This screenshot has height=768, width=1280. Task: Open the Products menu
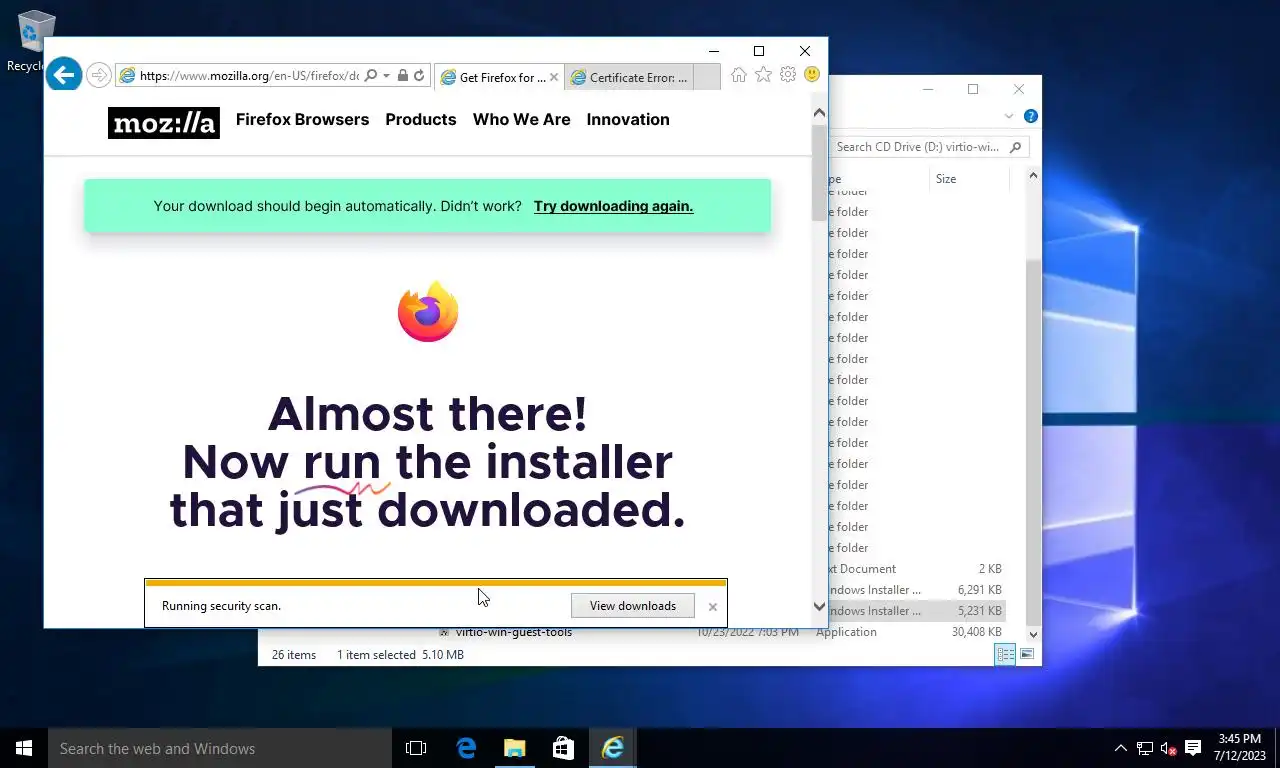click(421, 119)
